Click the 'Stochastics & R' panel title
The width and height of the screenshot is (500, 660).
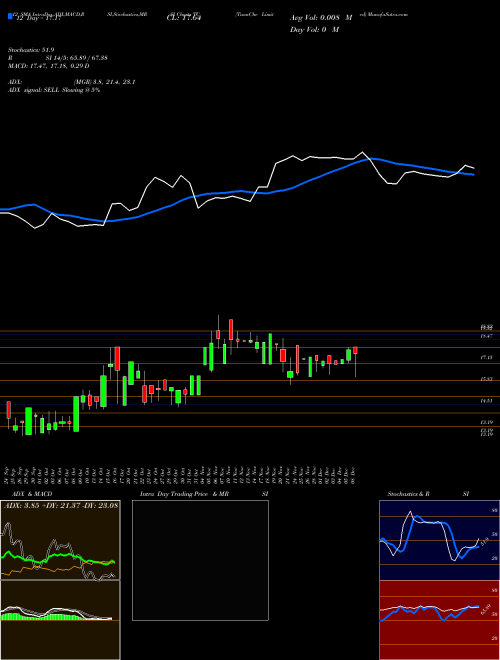click(x=409, y=494)
